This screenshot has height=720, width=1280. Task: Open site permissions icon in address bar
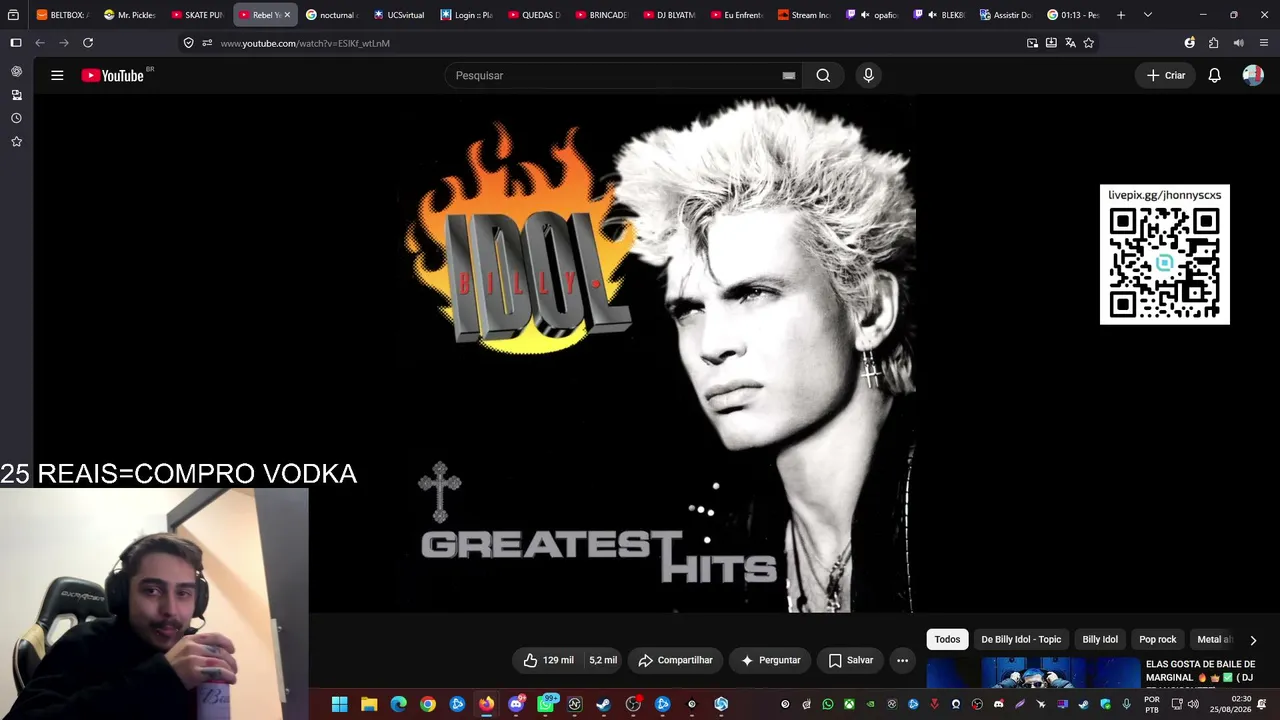tap(207, 43)
